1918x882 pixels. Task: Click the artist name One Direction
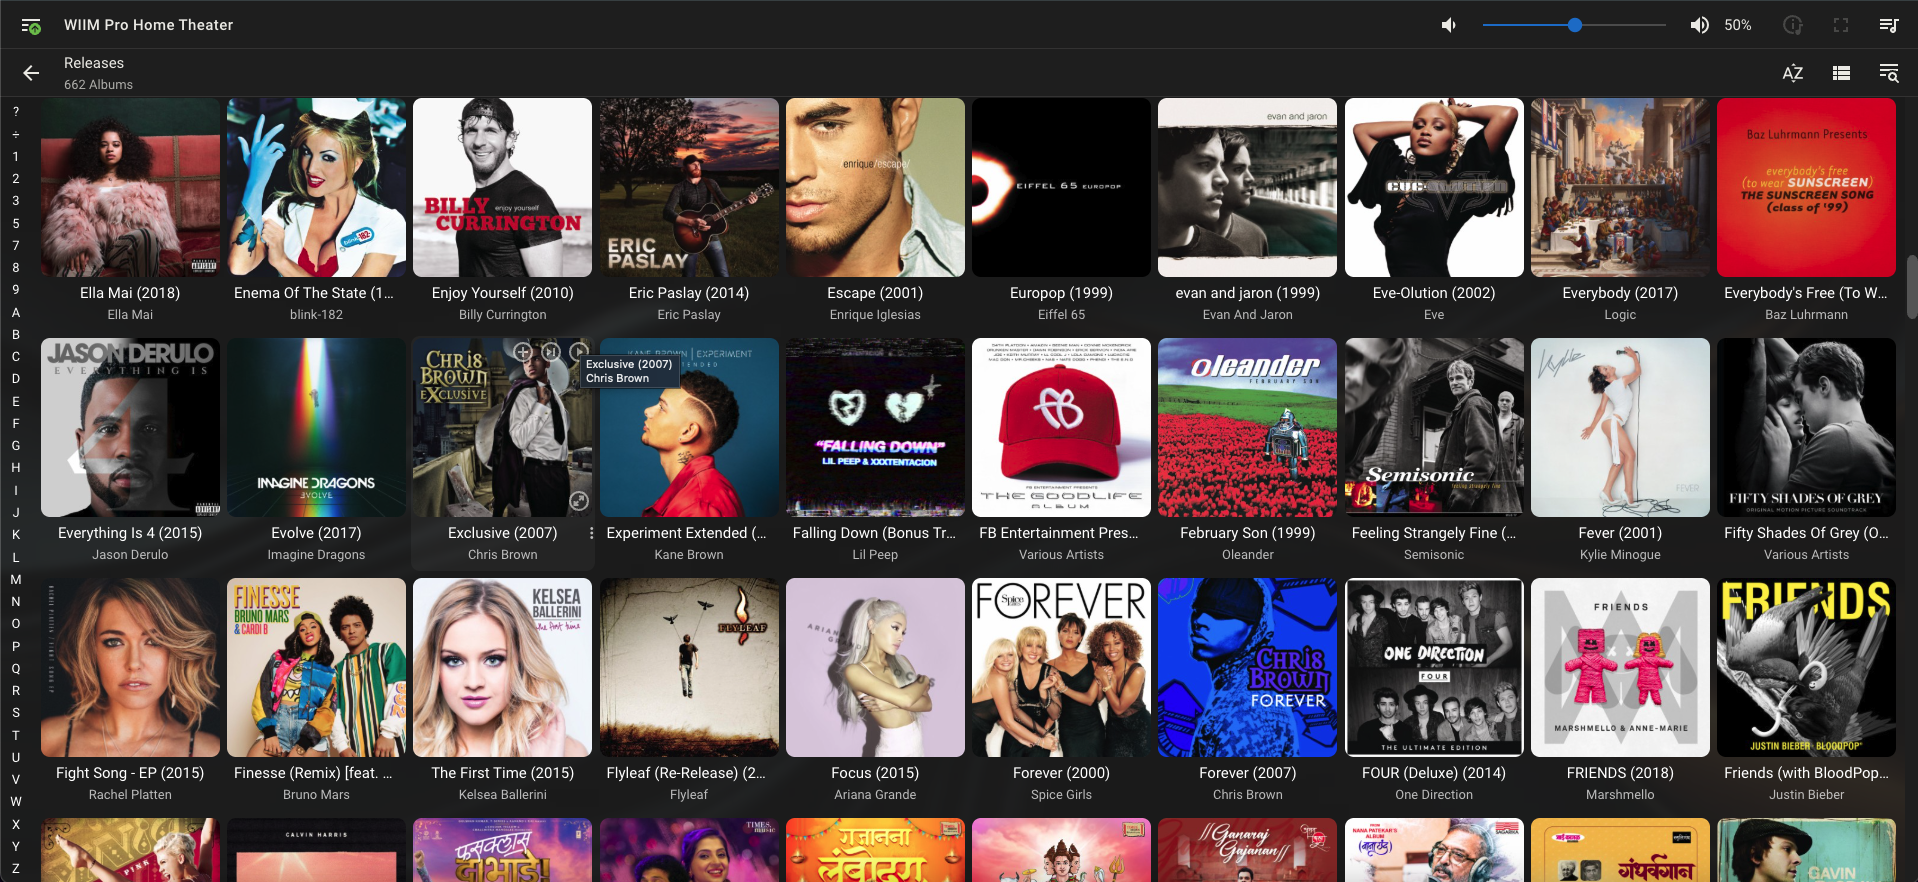point(1434,795)
